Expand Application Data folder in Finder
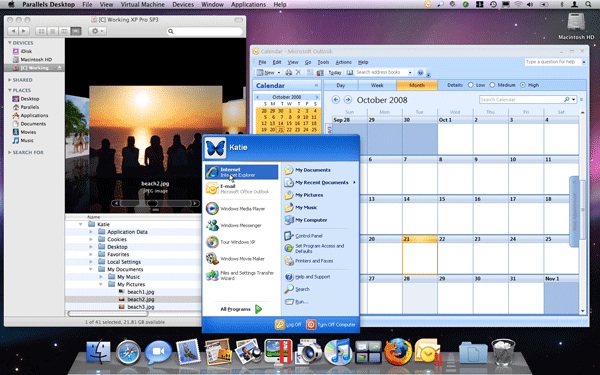The width and height of the screenshot is (600, 375). coord(91,232)
